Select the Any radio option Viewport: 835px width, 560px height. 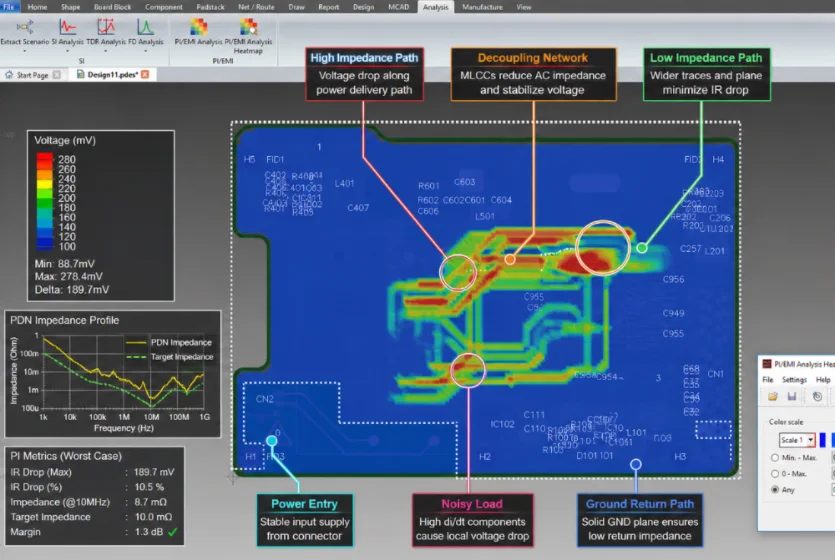point(775,490)
